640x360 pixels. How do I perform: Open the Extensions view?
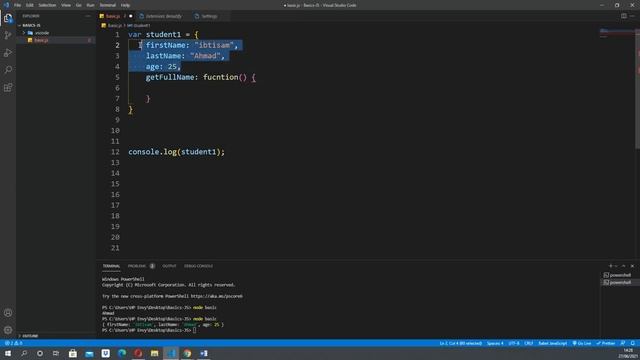(8, 87)
